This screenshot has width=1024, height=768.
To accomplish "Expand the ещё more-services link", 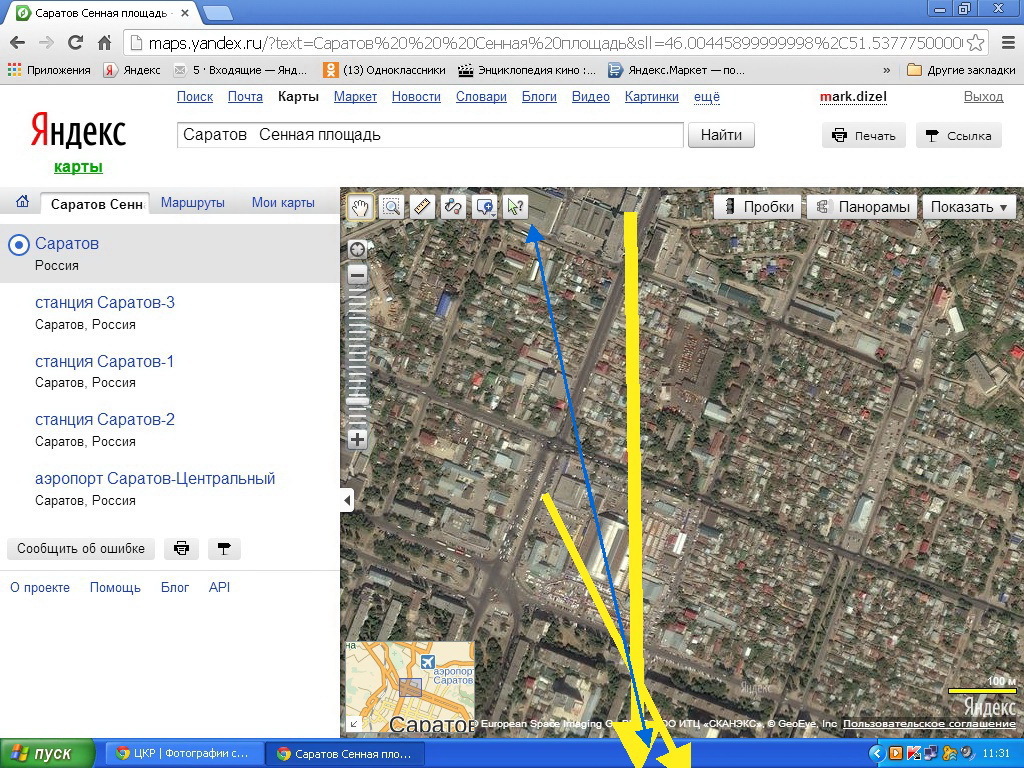I will 707,97.
